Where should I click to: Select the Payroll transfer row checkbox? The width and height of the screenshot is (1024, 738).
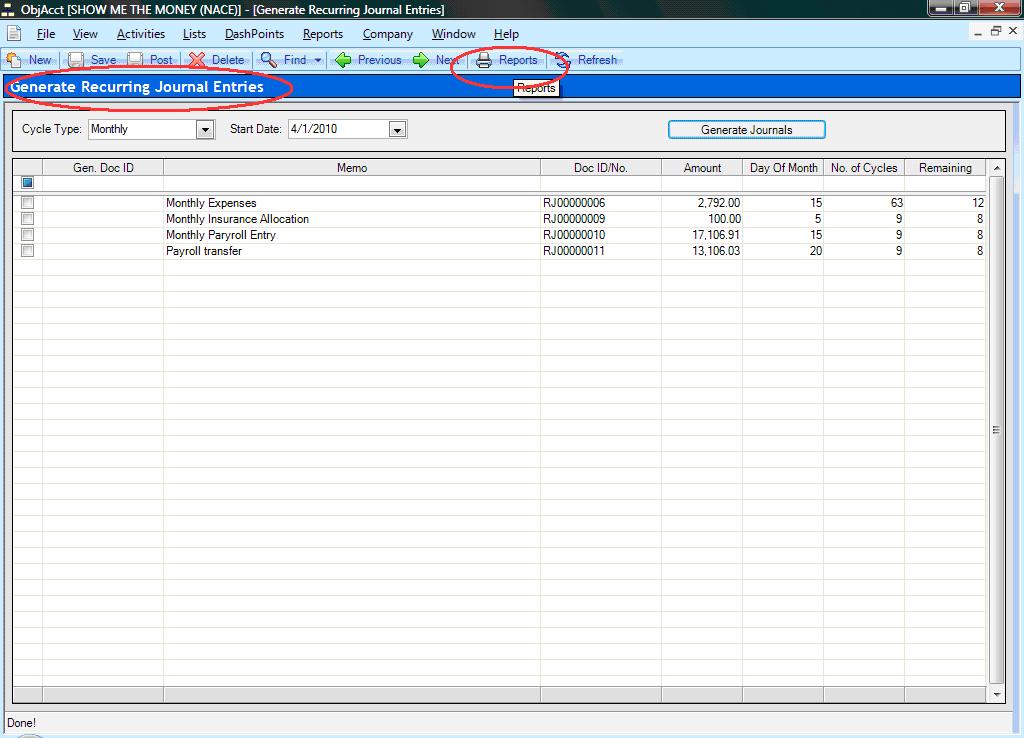27,251
